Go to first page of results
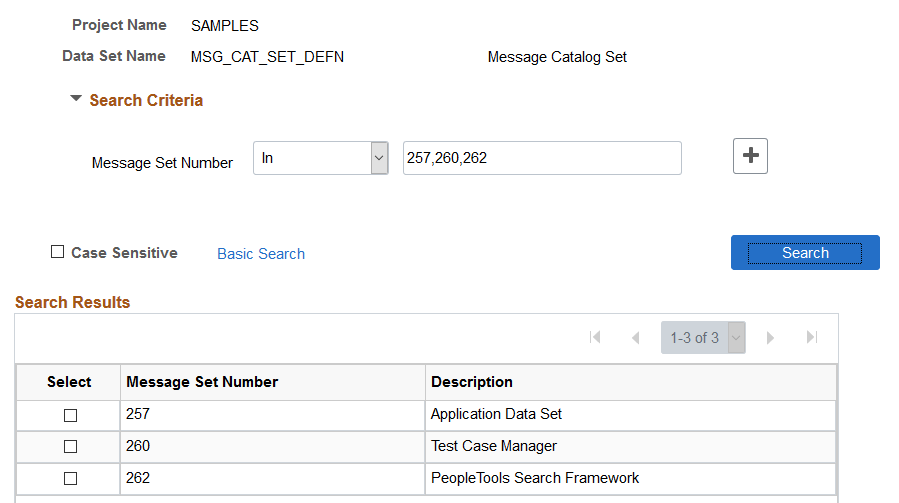The height and width of the screenshot is (503, 899). pos(595,337)
